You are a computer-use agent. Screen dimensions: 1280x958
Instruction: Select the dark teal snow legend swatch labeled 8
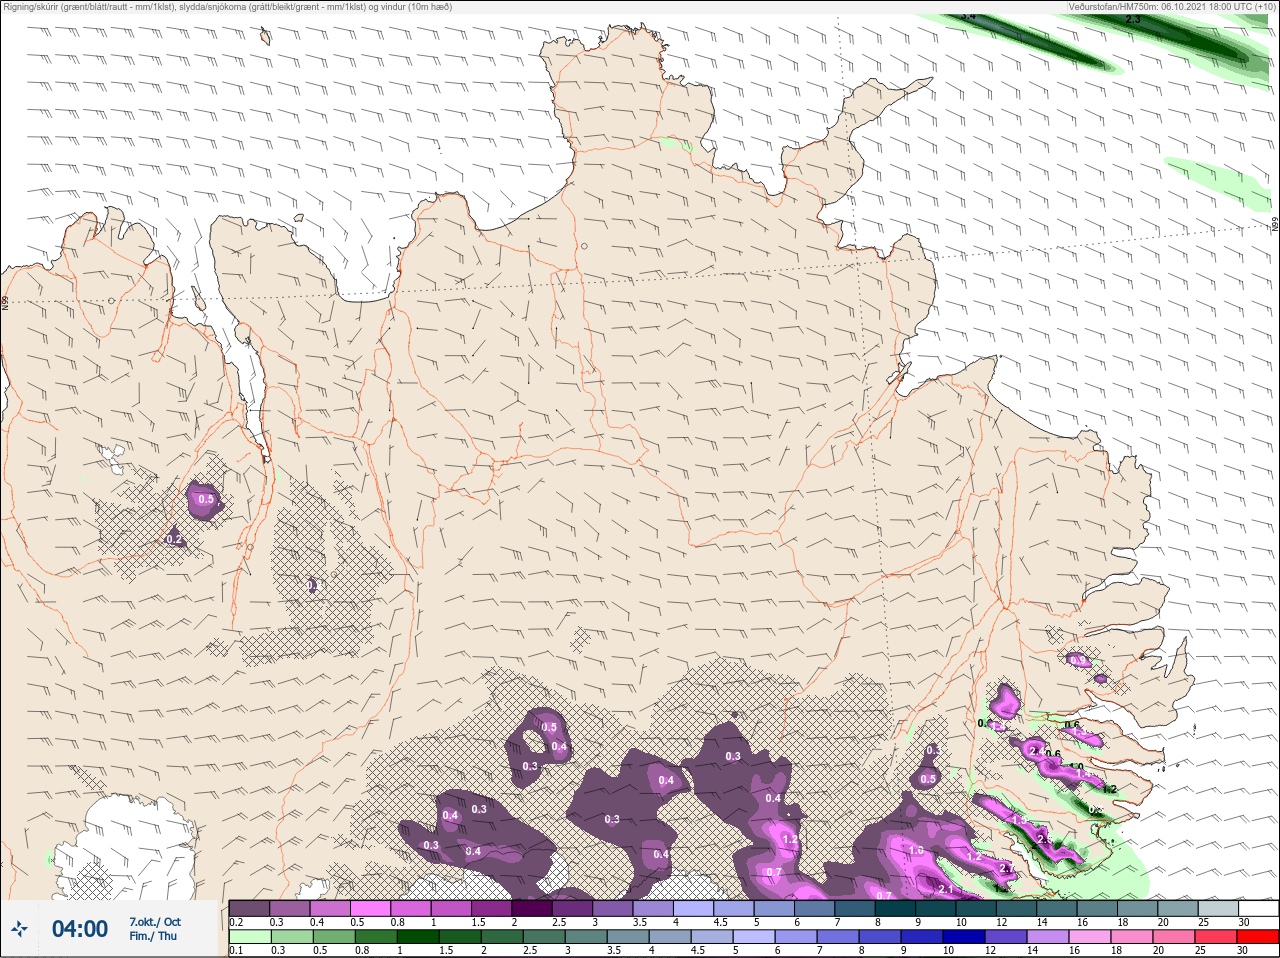895,908
